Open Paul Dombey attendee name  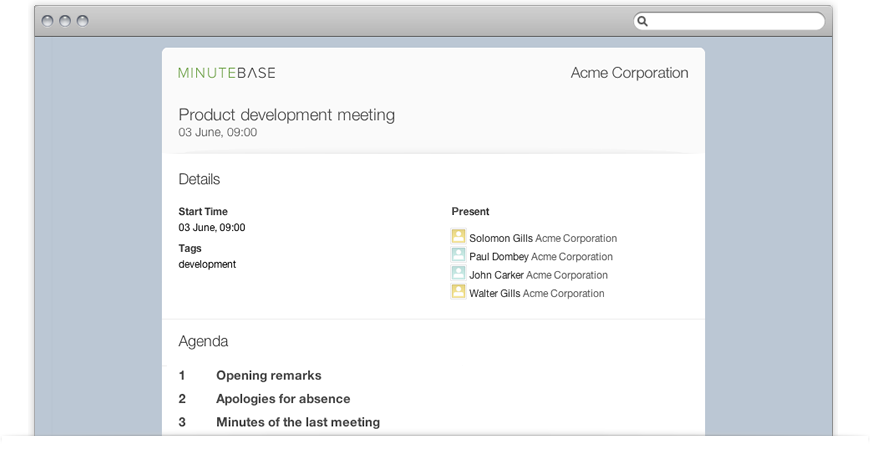498,256
